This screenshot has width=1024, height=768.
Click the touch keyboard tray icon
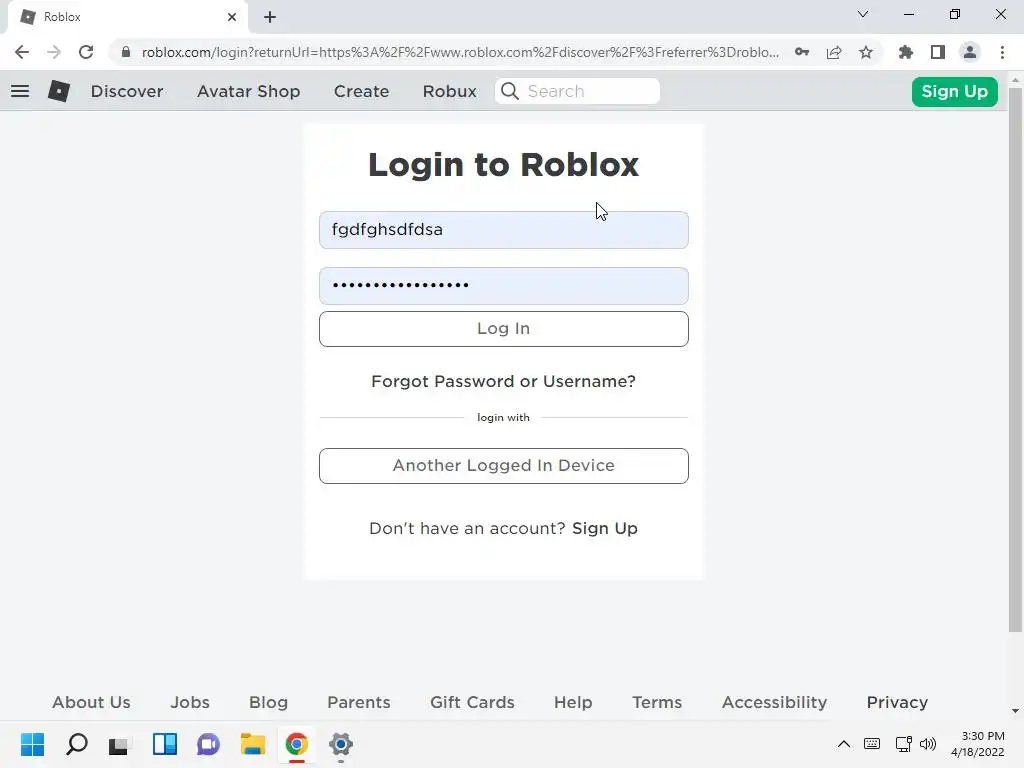(872, 744)
